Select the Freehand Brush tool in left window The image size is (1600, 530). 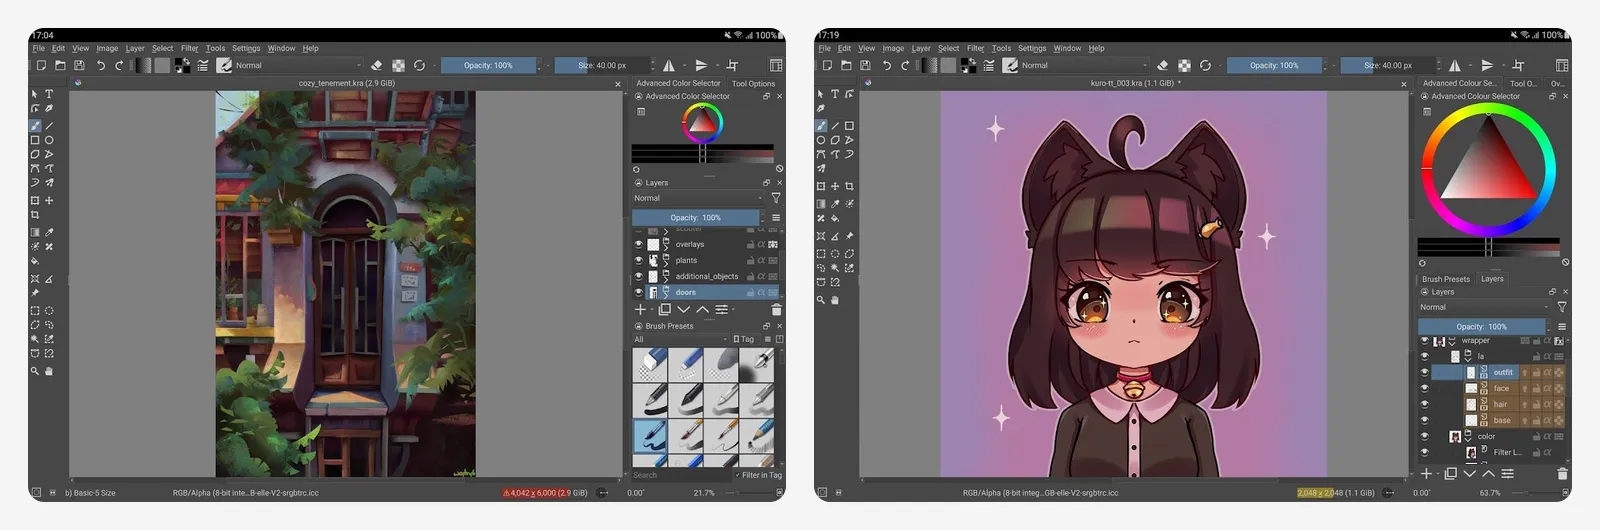(x=35, y=126)
